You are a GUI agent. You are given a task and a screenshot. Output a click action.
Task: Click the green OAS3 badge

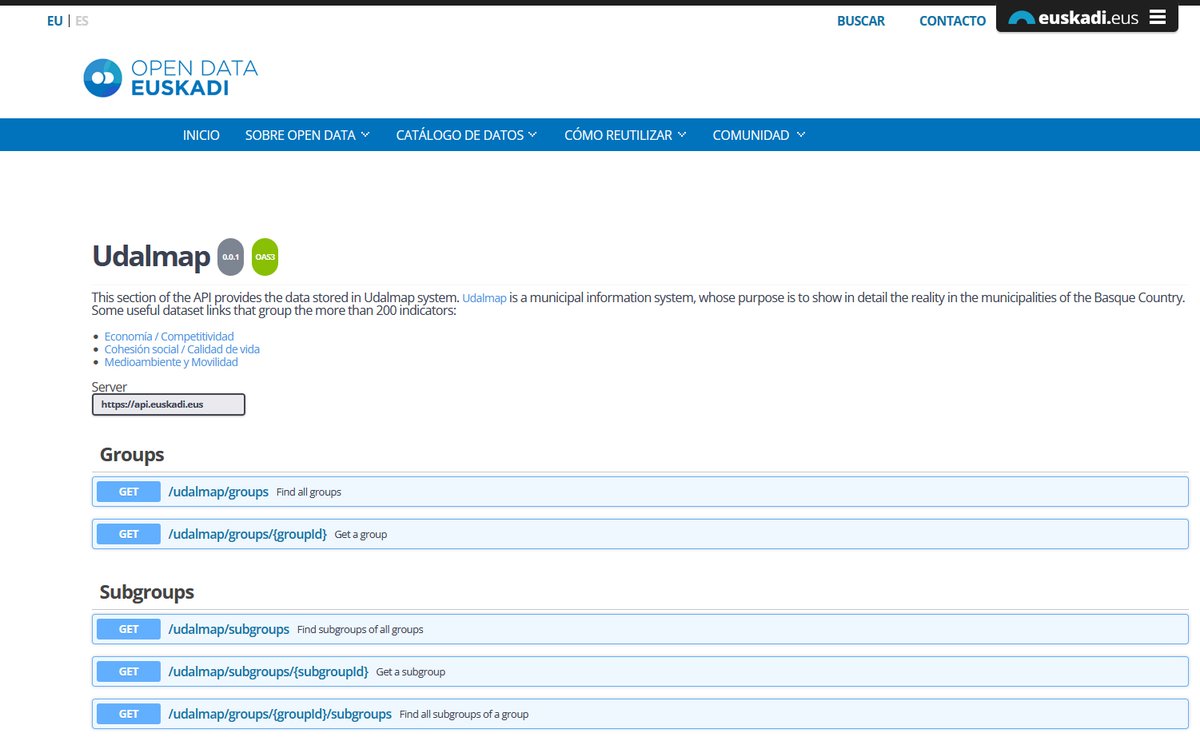pos(265,257)
